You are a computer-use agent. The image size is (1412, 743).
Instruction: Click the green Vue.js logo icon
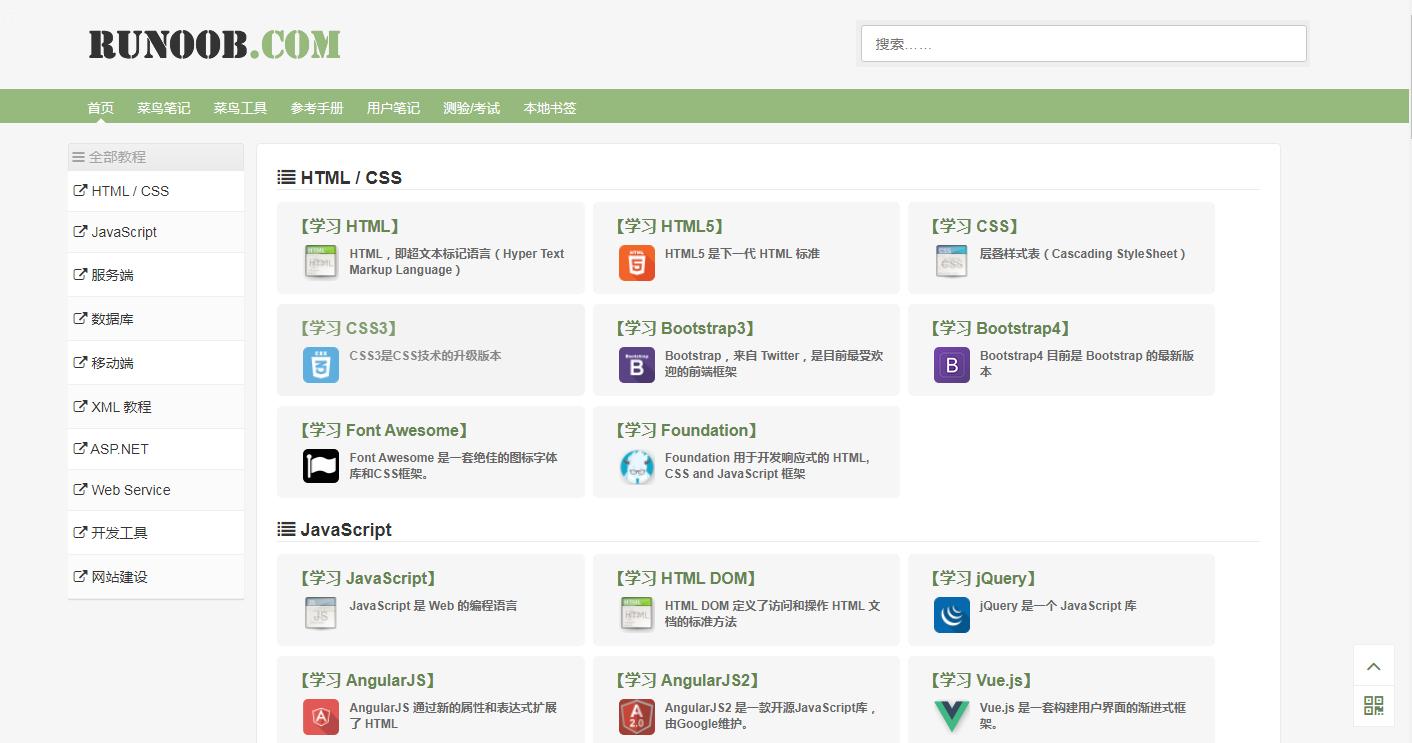pos(952,716)
